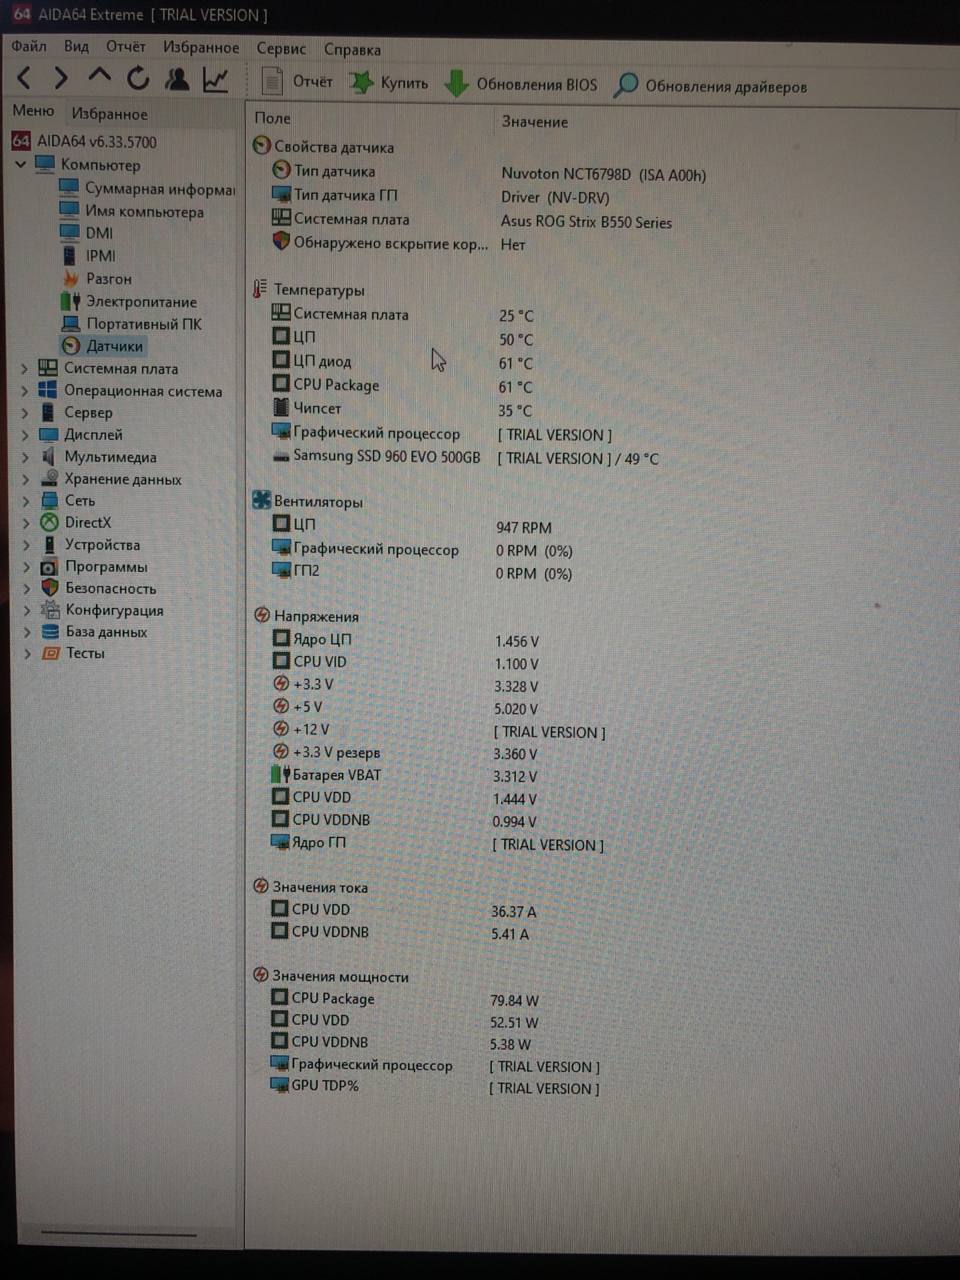This screenshot has width=960, height=1280.
Task: Click Напряжения voltage section icon
Action: click(x=261, y=615)
